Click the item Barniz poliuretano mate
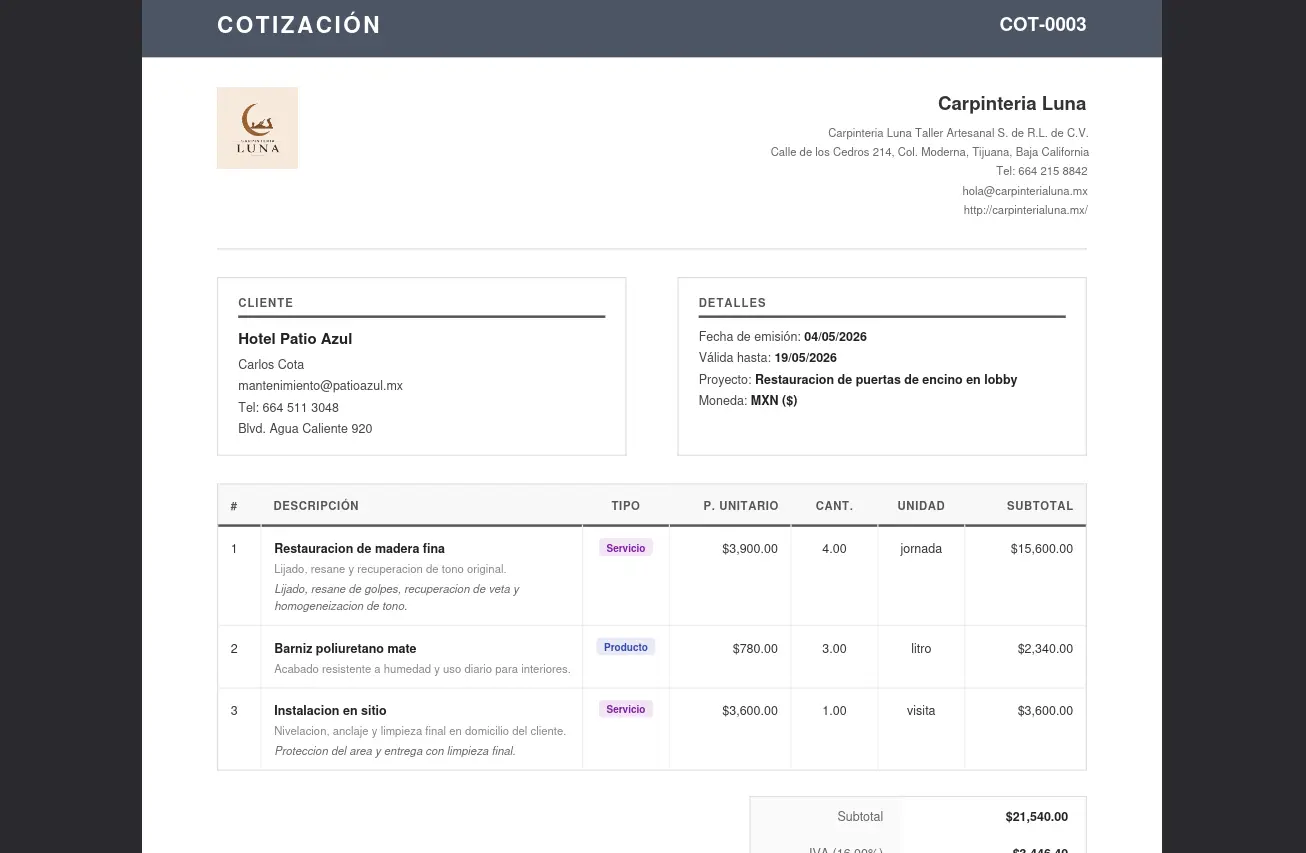Screen dimensions: 1306x853 (x=345, y=649)
